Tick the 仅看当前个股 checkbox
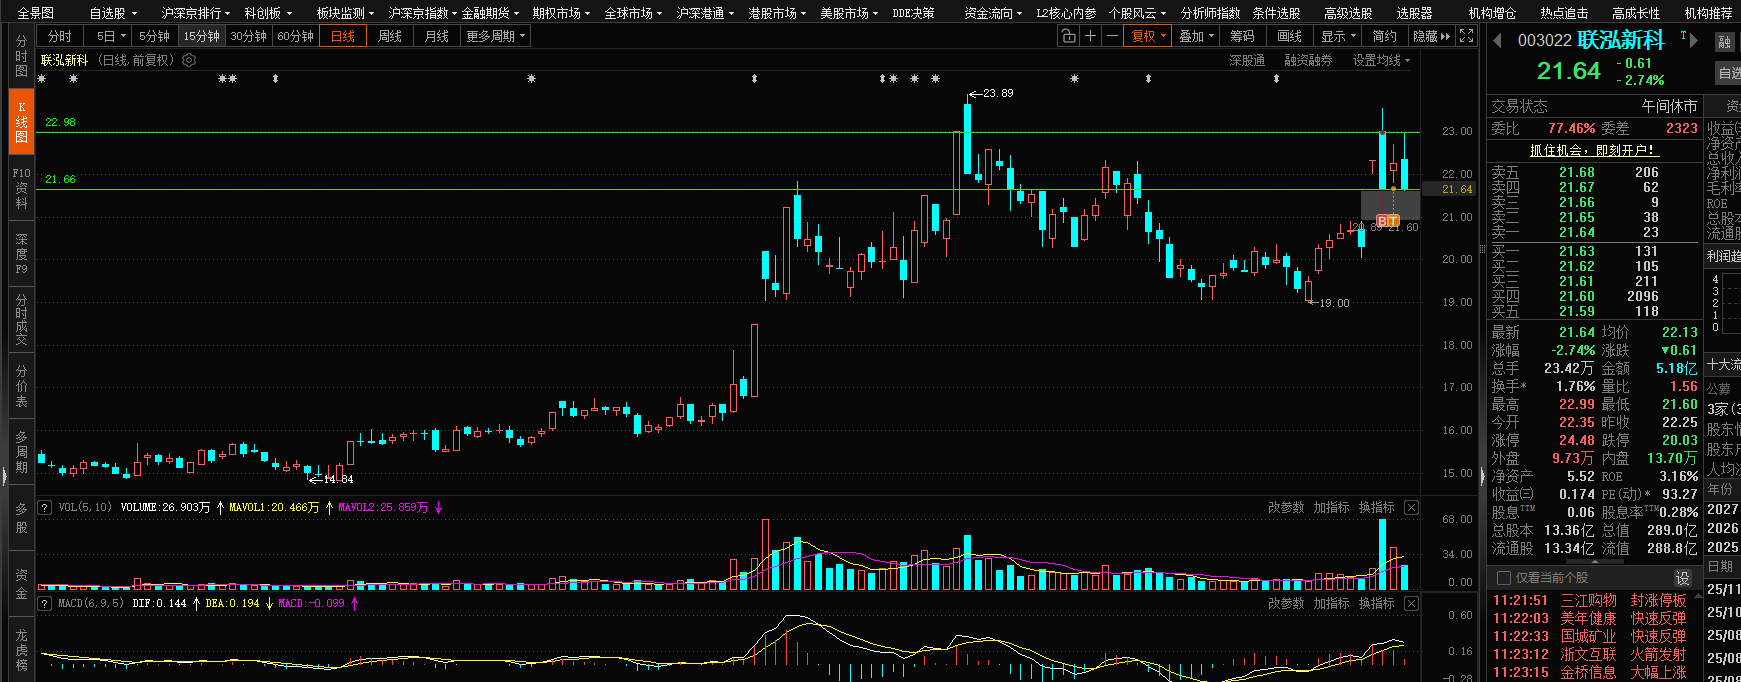This screenshot has height=682, width=1741. pos(1503,578)
